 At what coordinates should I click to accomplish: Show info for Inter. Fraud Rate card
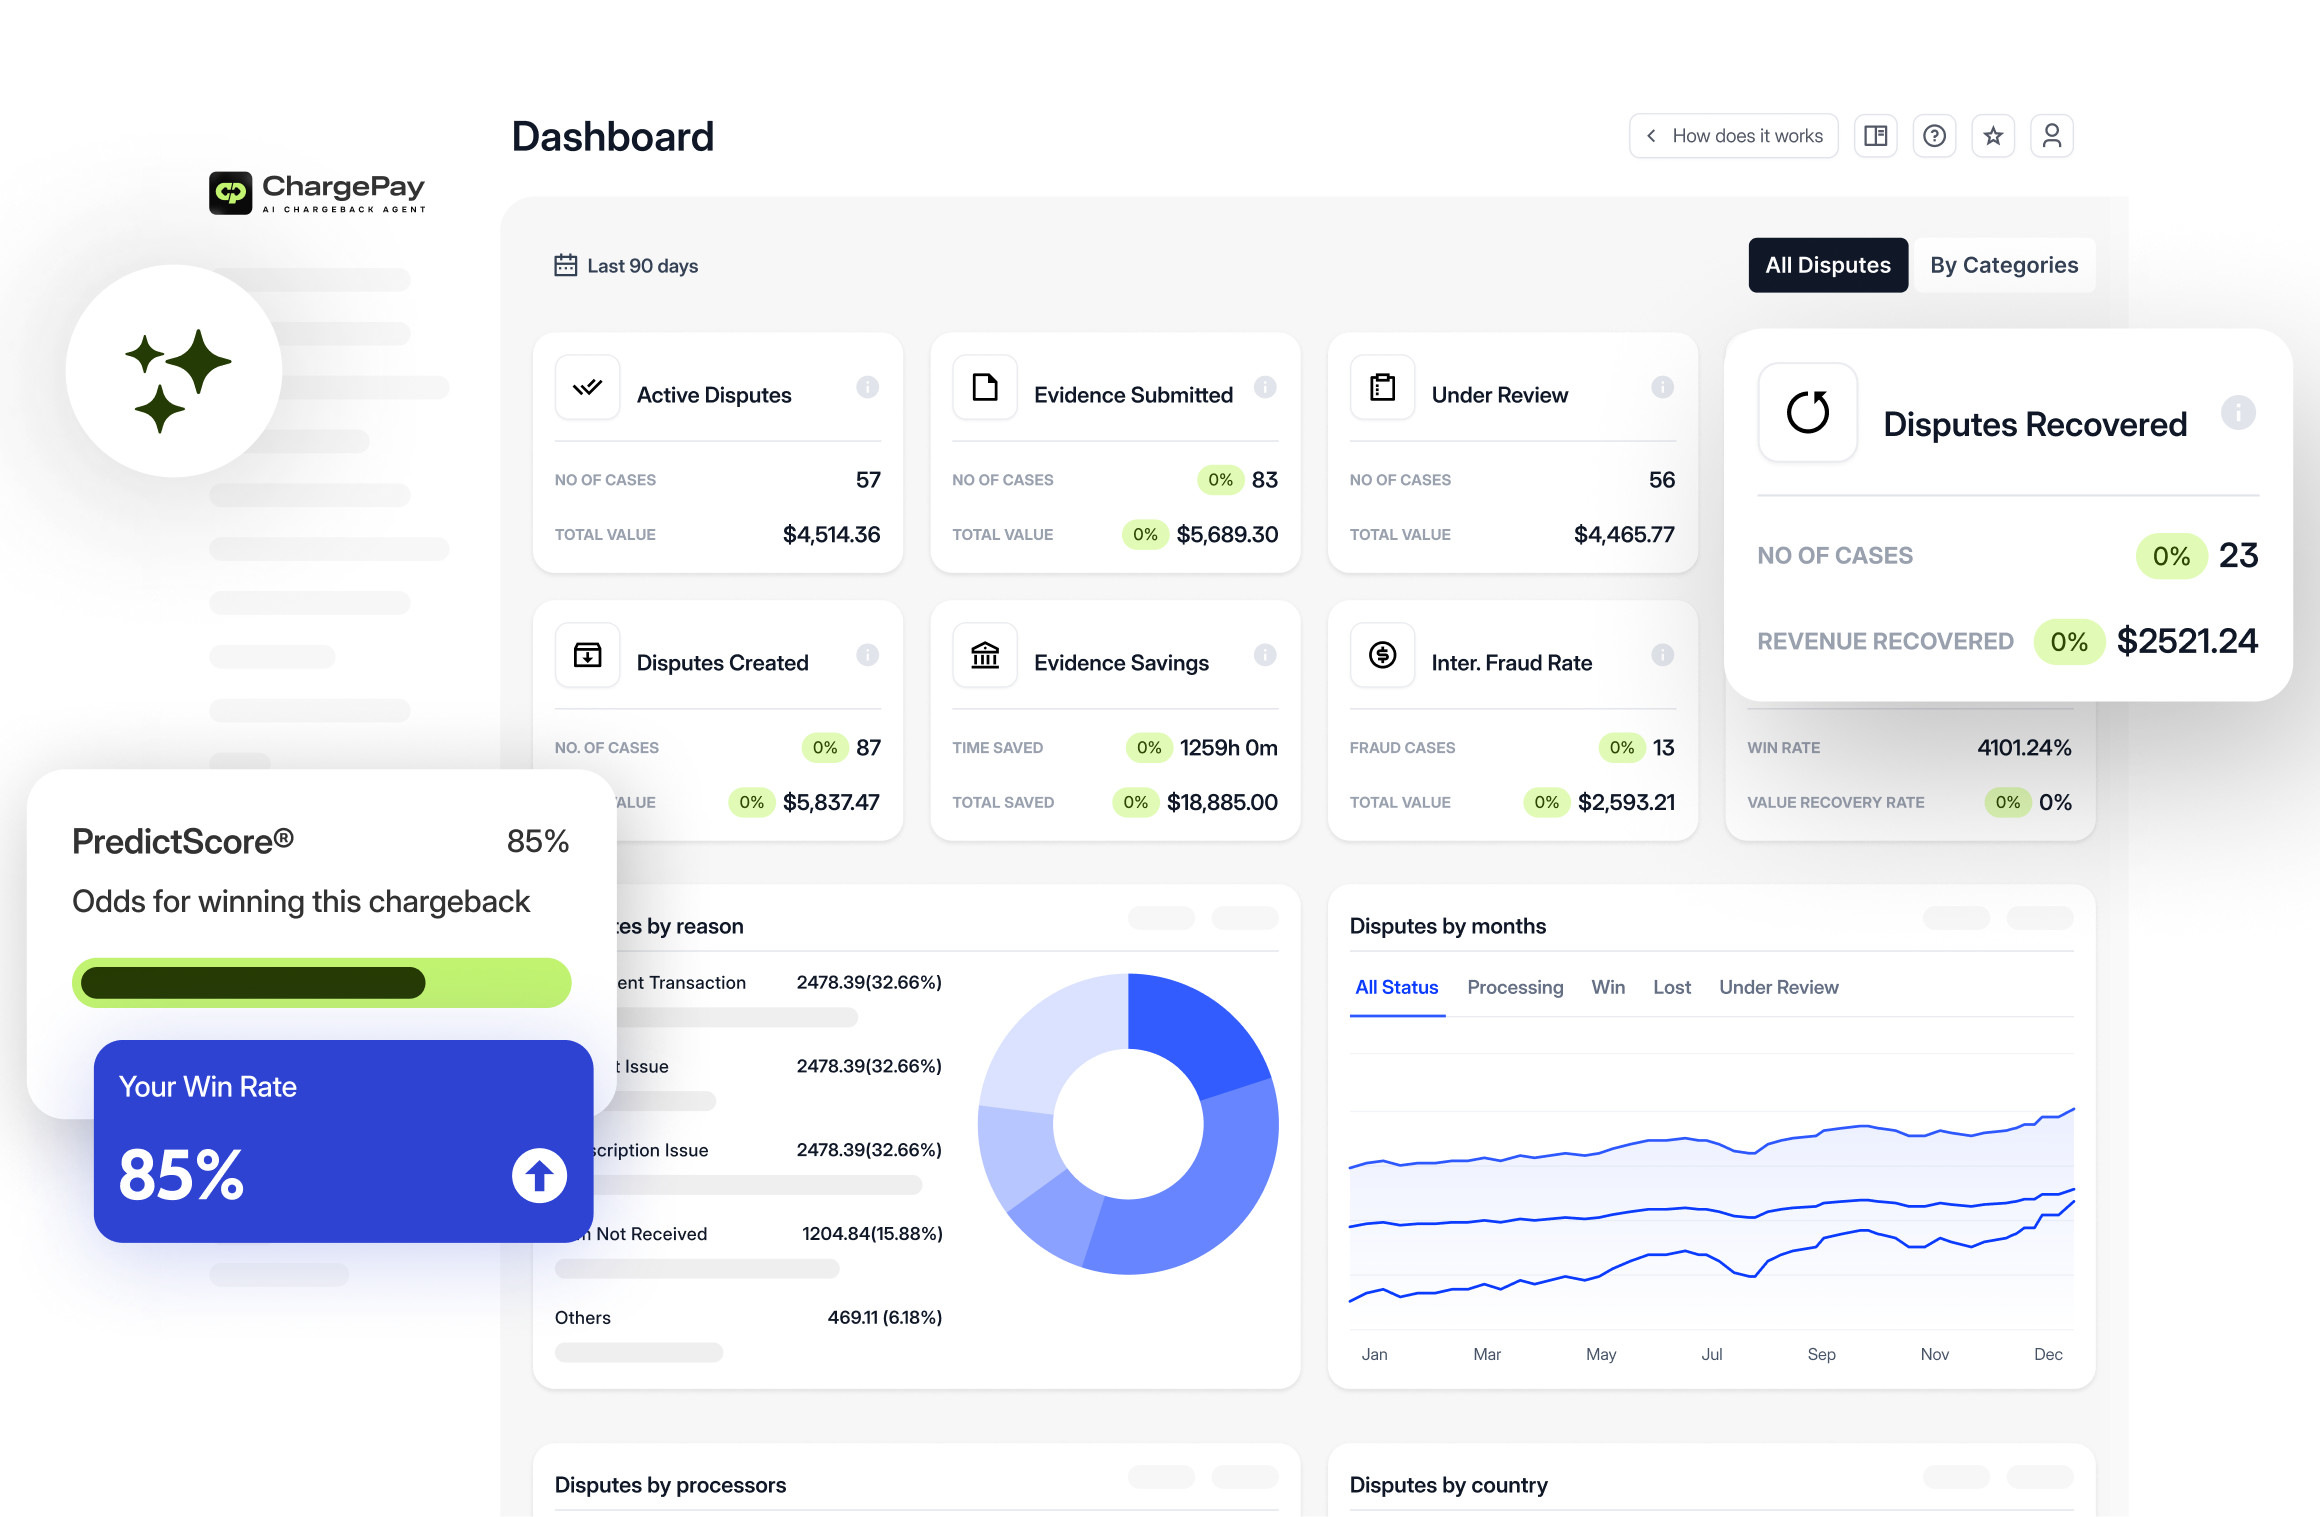(x=1663, y=655)
